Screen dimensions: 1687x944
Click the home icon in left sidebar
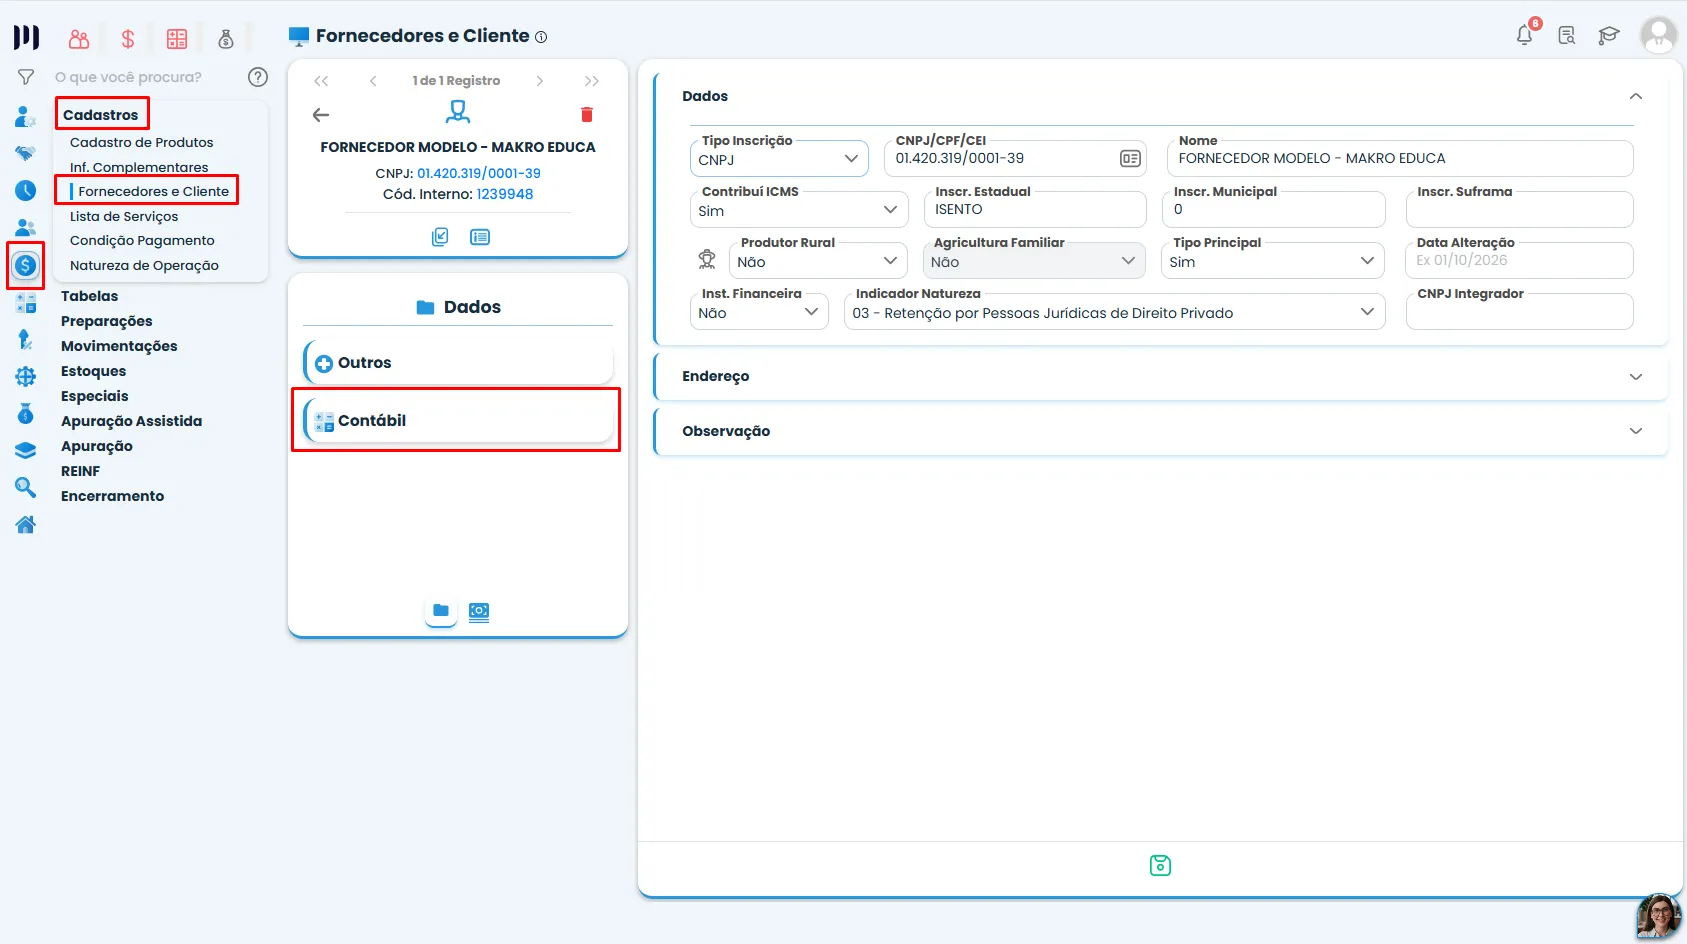26,524
